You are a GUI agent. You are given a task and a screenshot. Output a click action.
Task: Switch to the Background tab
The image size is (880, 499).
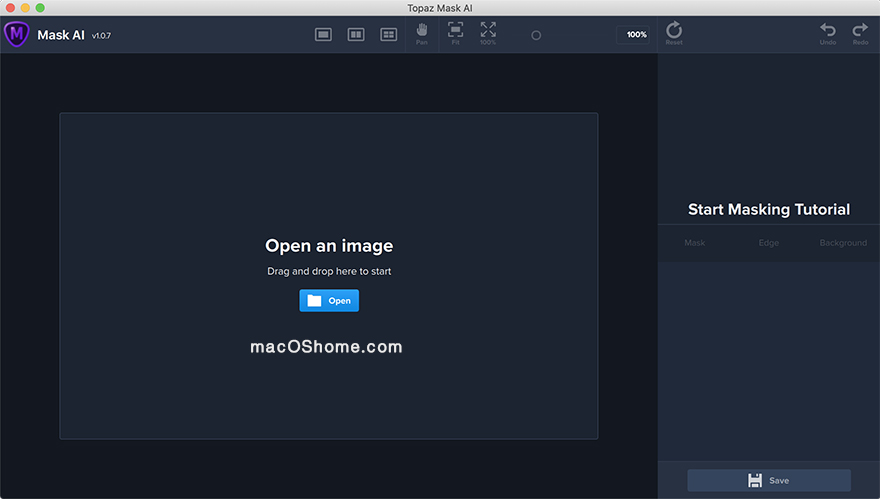coord(843,242)
